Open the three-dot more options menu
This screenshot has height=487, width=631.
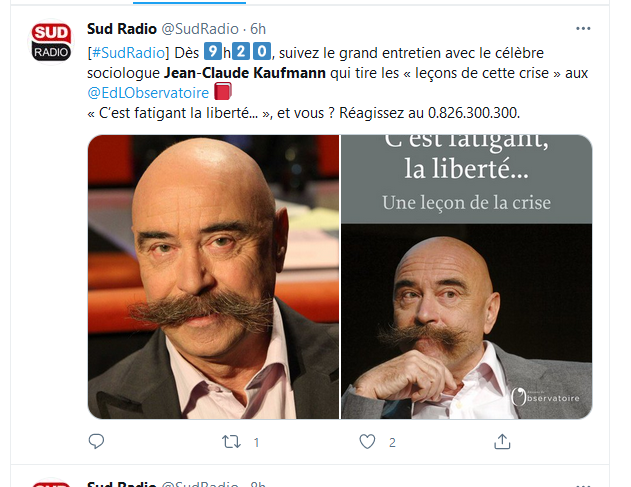[x=583, y=29]
